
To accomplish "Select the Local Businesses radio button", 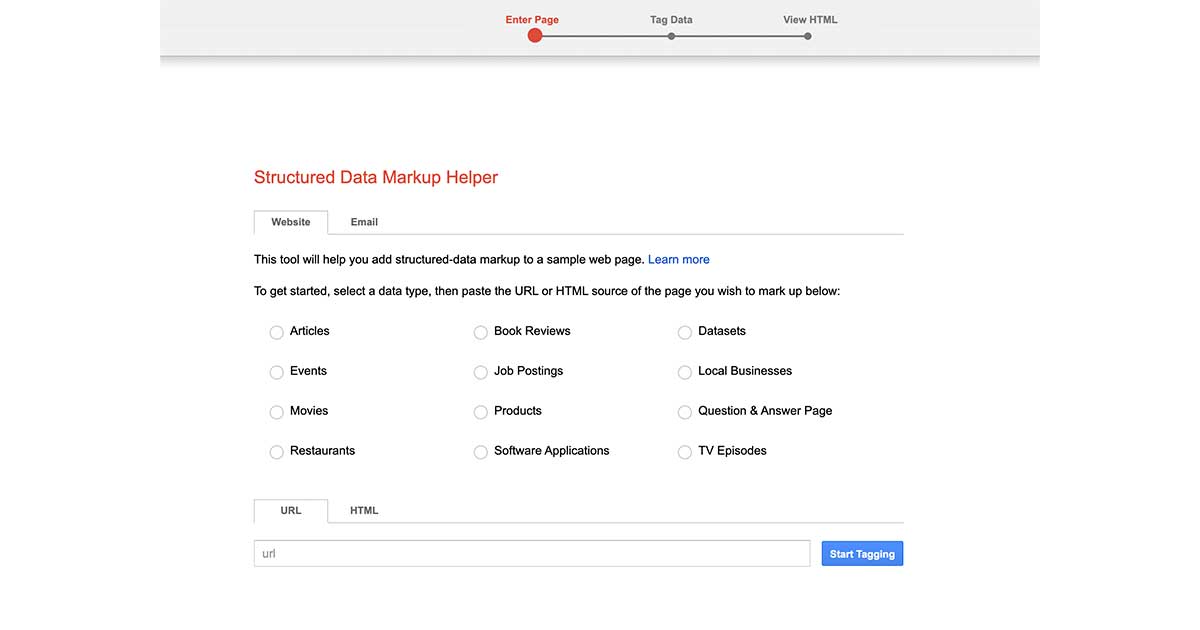I will pos(685,372).
